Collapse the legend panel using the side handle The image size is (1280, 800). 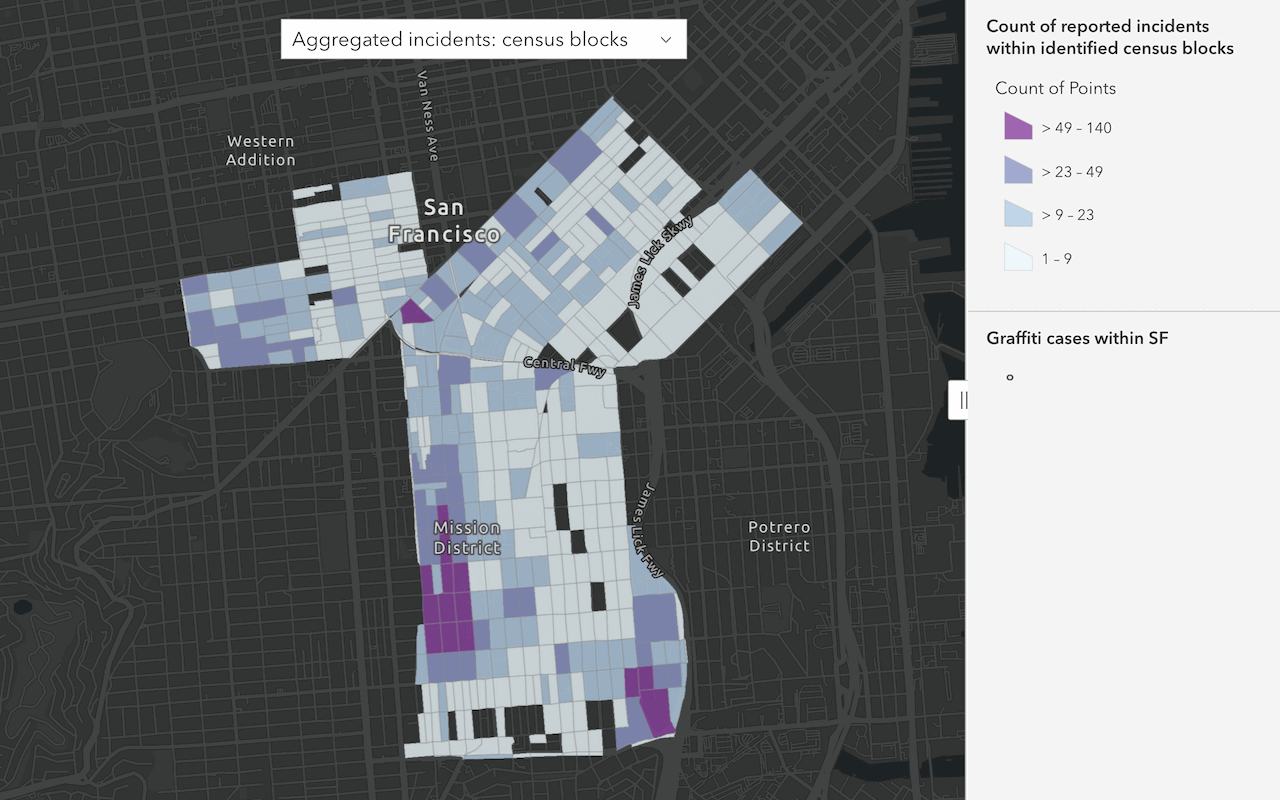coord(959,400)
